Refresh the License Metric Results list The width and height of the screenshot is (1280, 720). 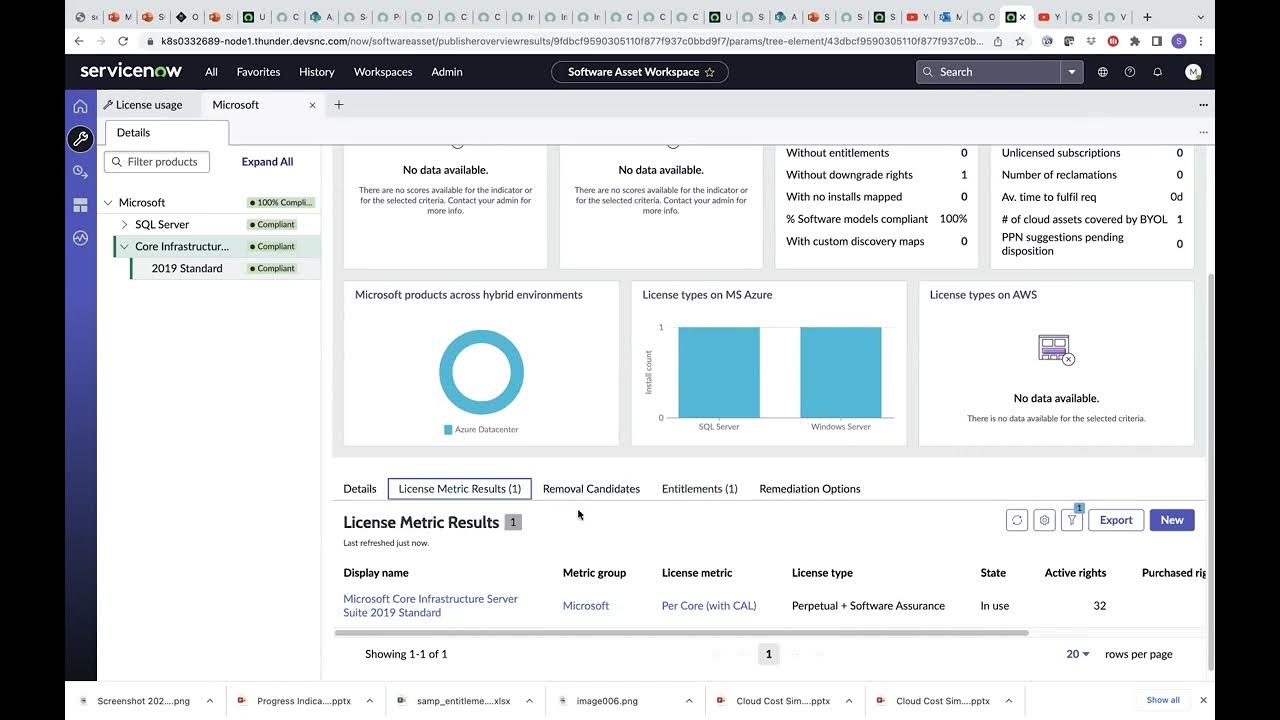1017,520
